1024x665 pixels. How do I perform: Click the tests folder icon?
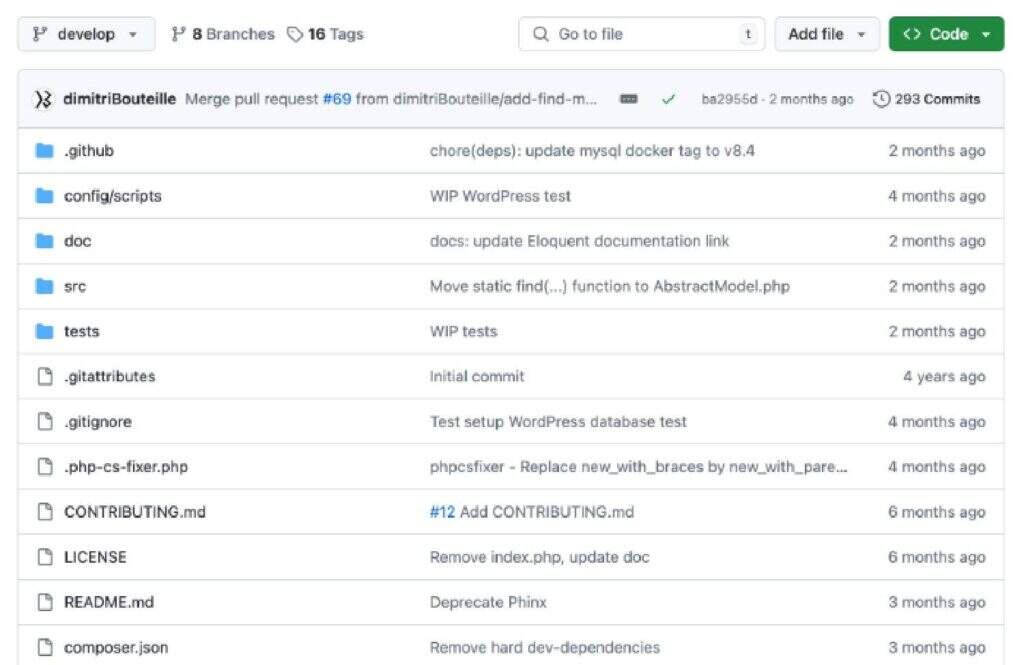click(x=44, y=331)
